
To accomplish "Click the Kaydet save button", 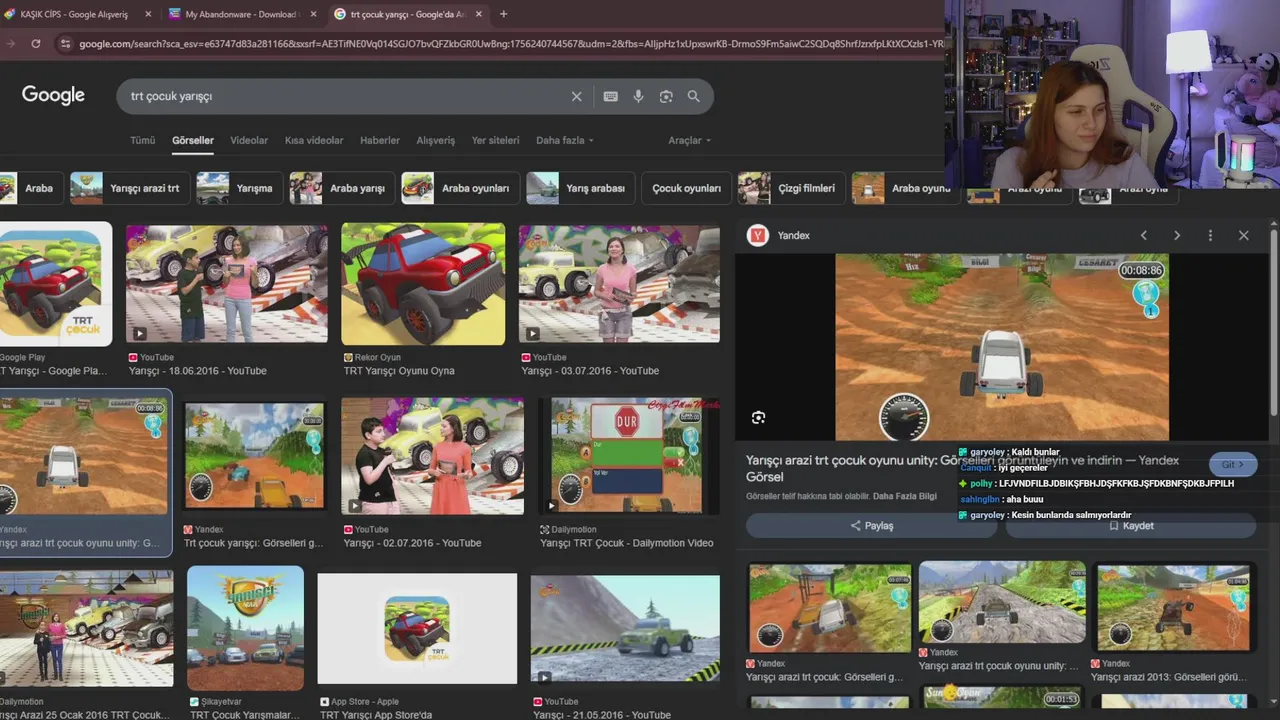I will (1131, 526).
